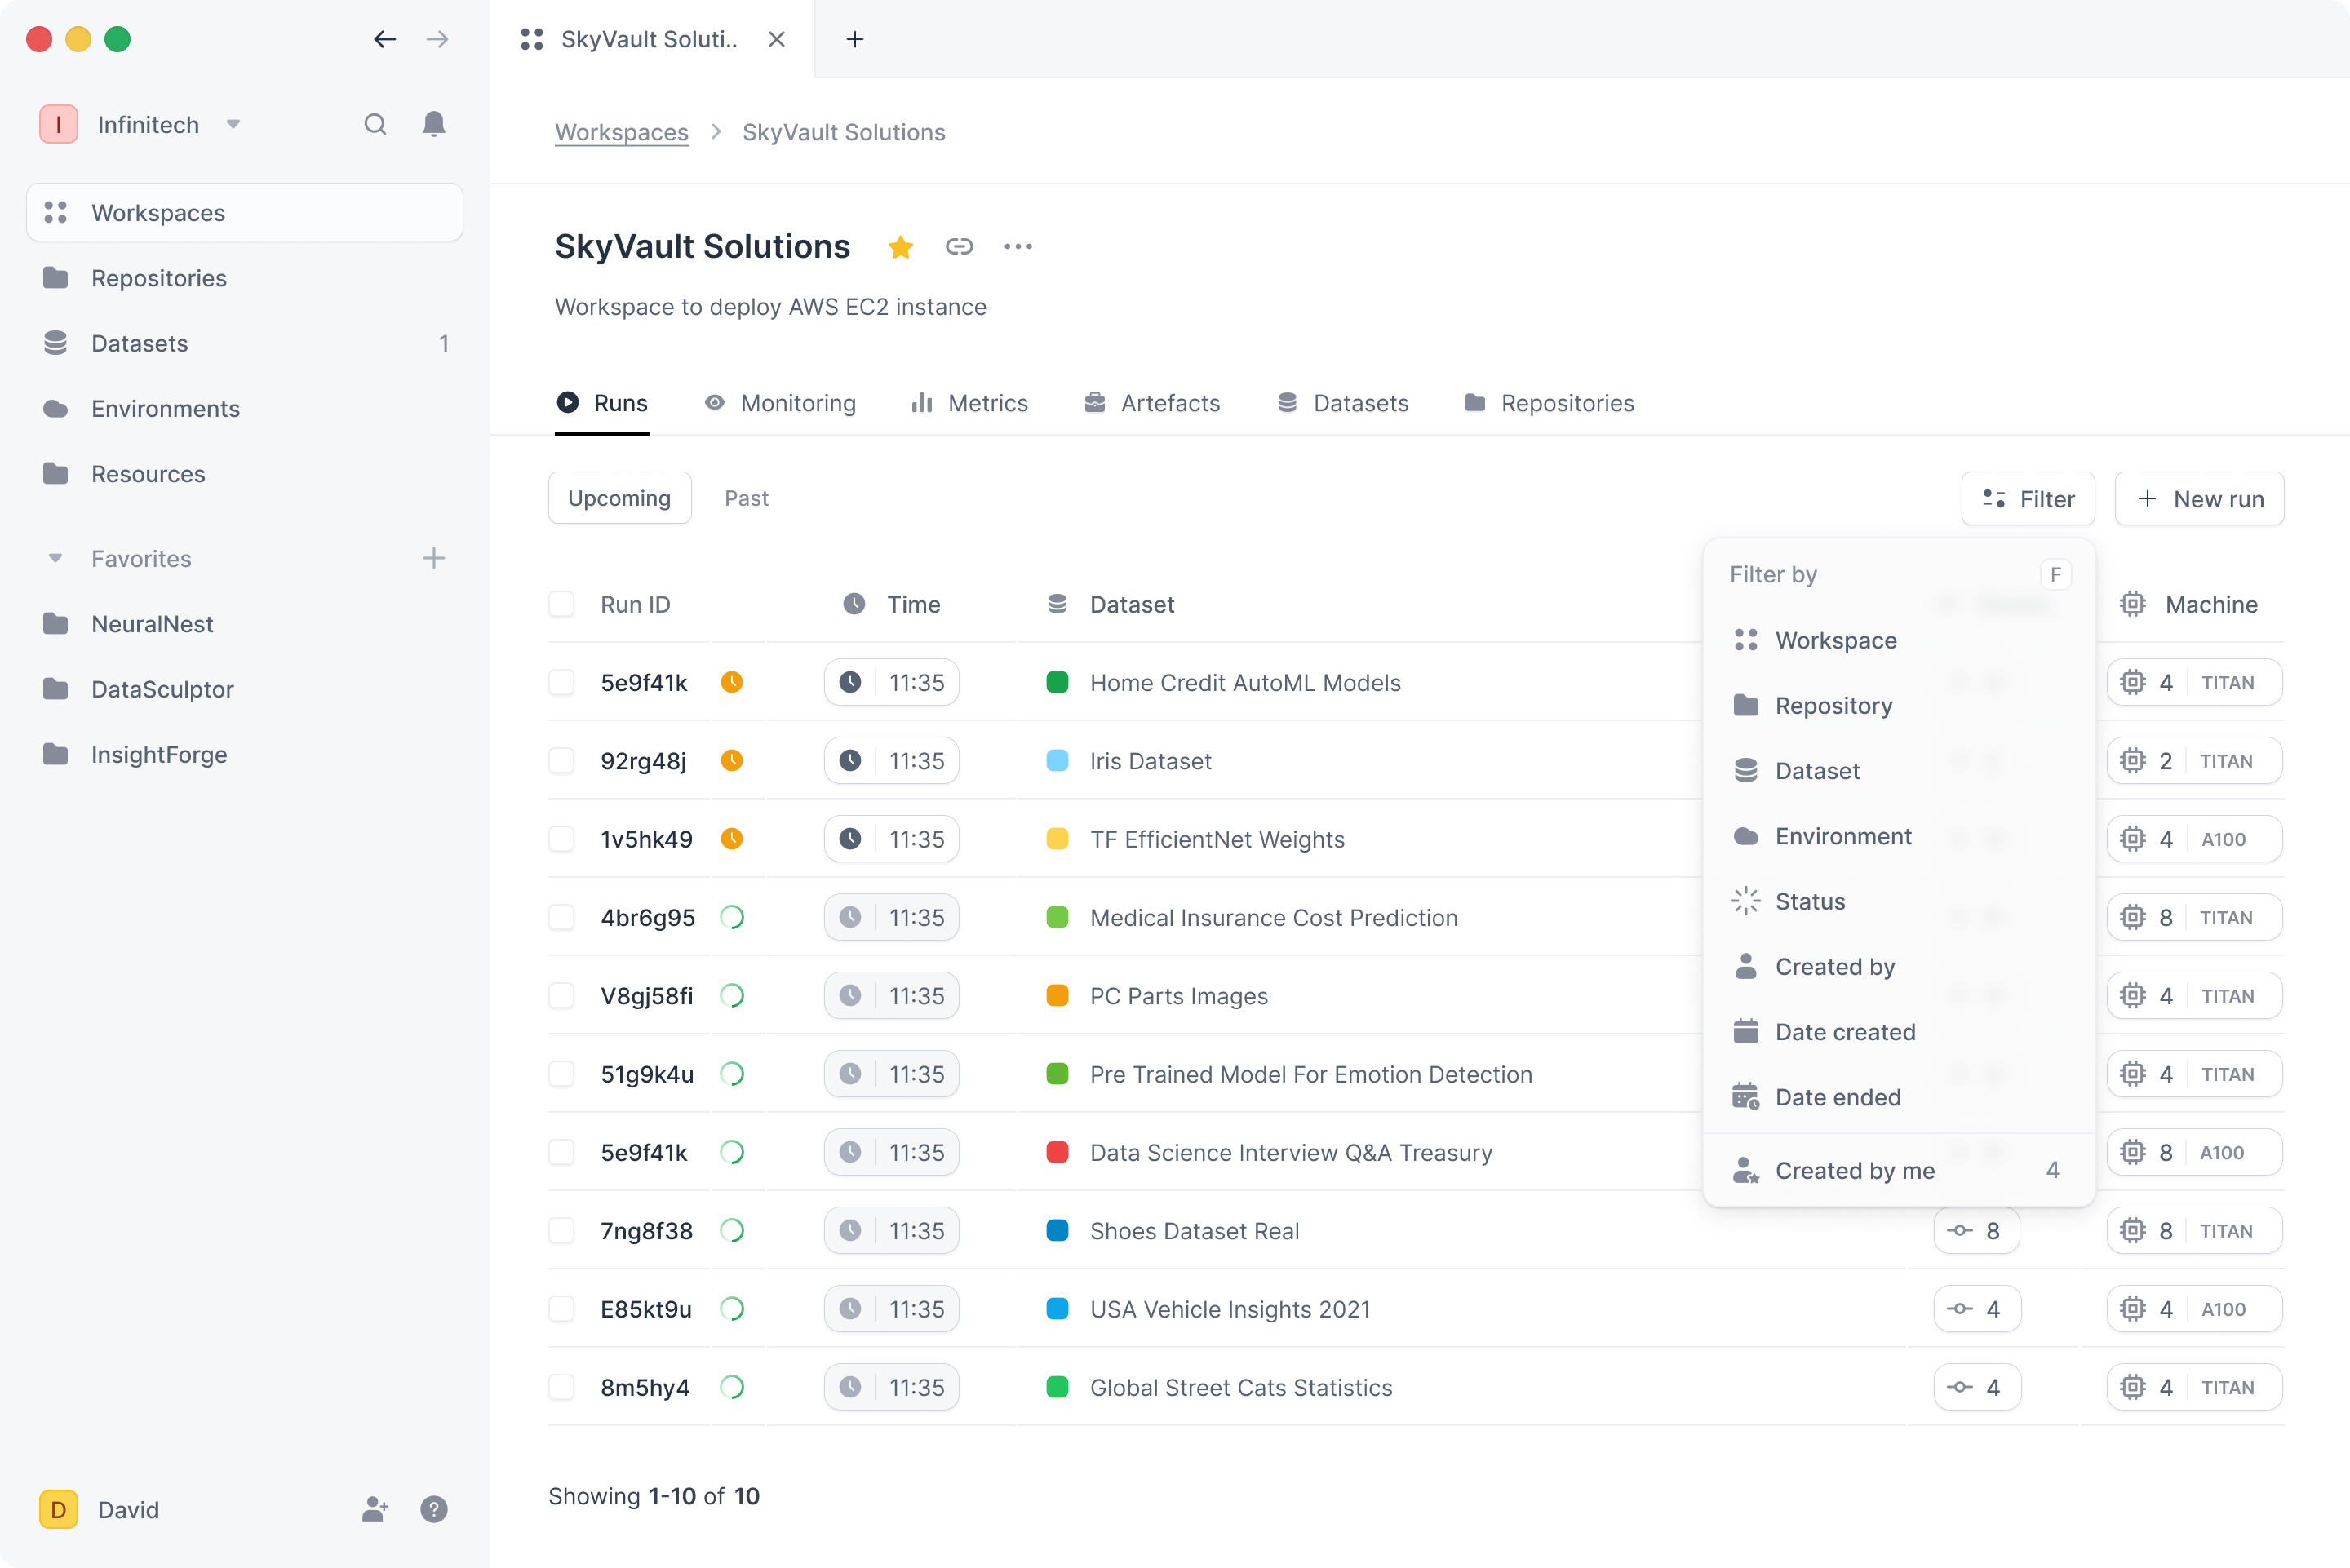
Task: Open the Filter dropdown button
Action: point(2027,498)
